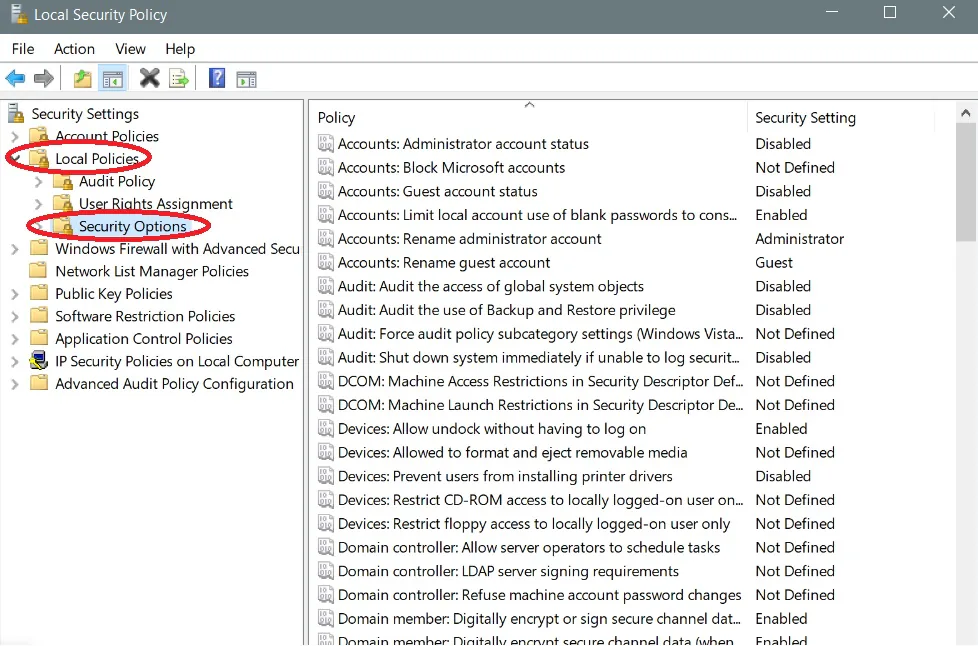Select Security Settings root label
978x646 pixels.
[x=85, y=113]
